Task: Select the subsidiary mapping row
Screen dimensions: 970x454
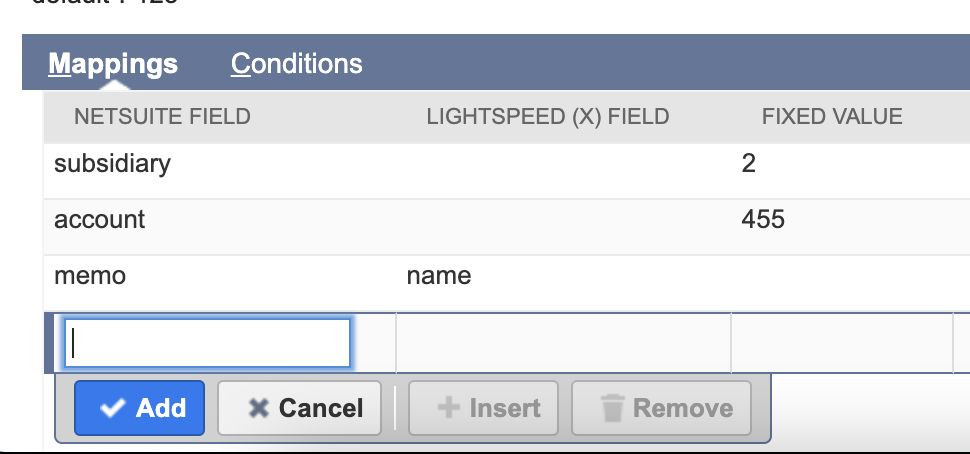Action: [x=112, y=164]
